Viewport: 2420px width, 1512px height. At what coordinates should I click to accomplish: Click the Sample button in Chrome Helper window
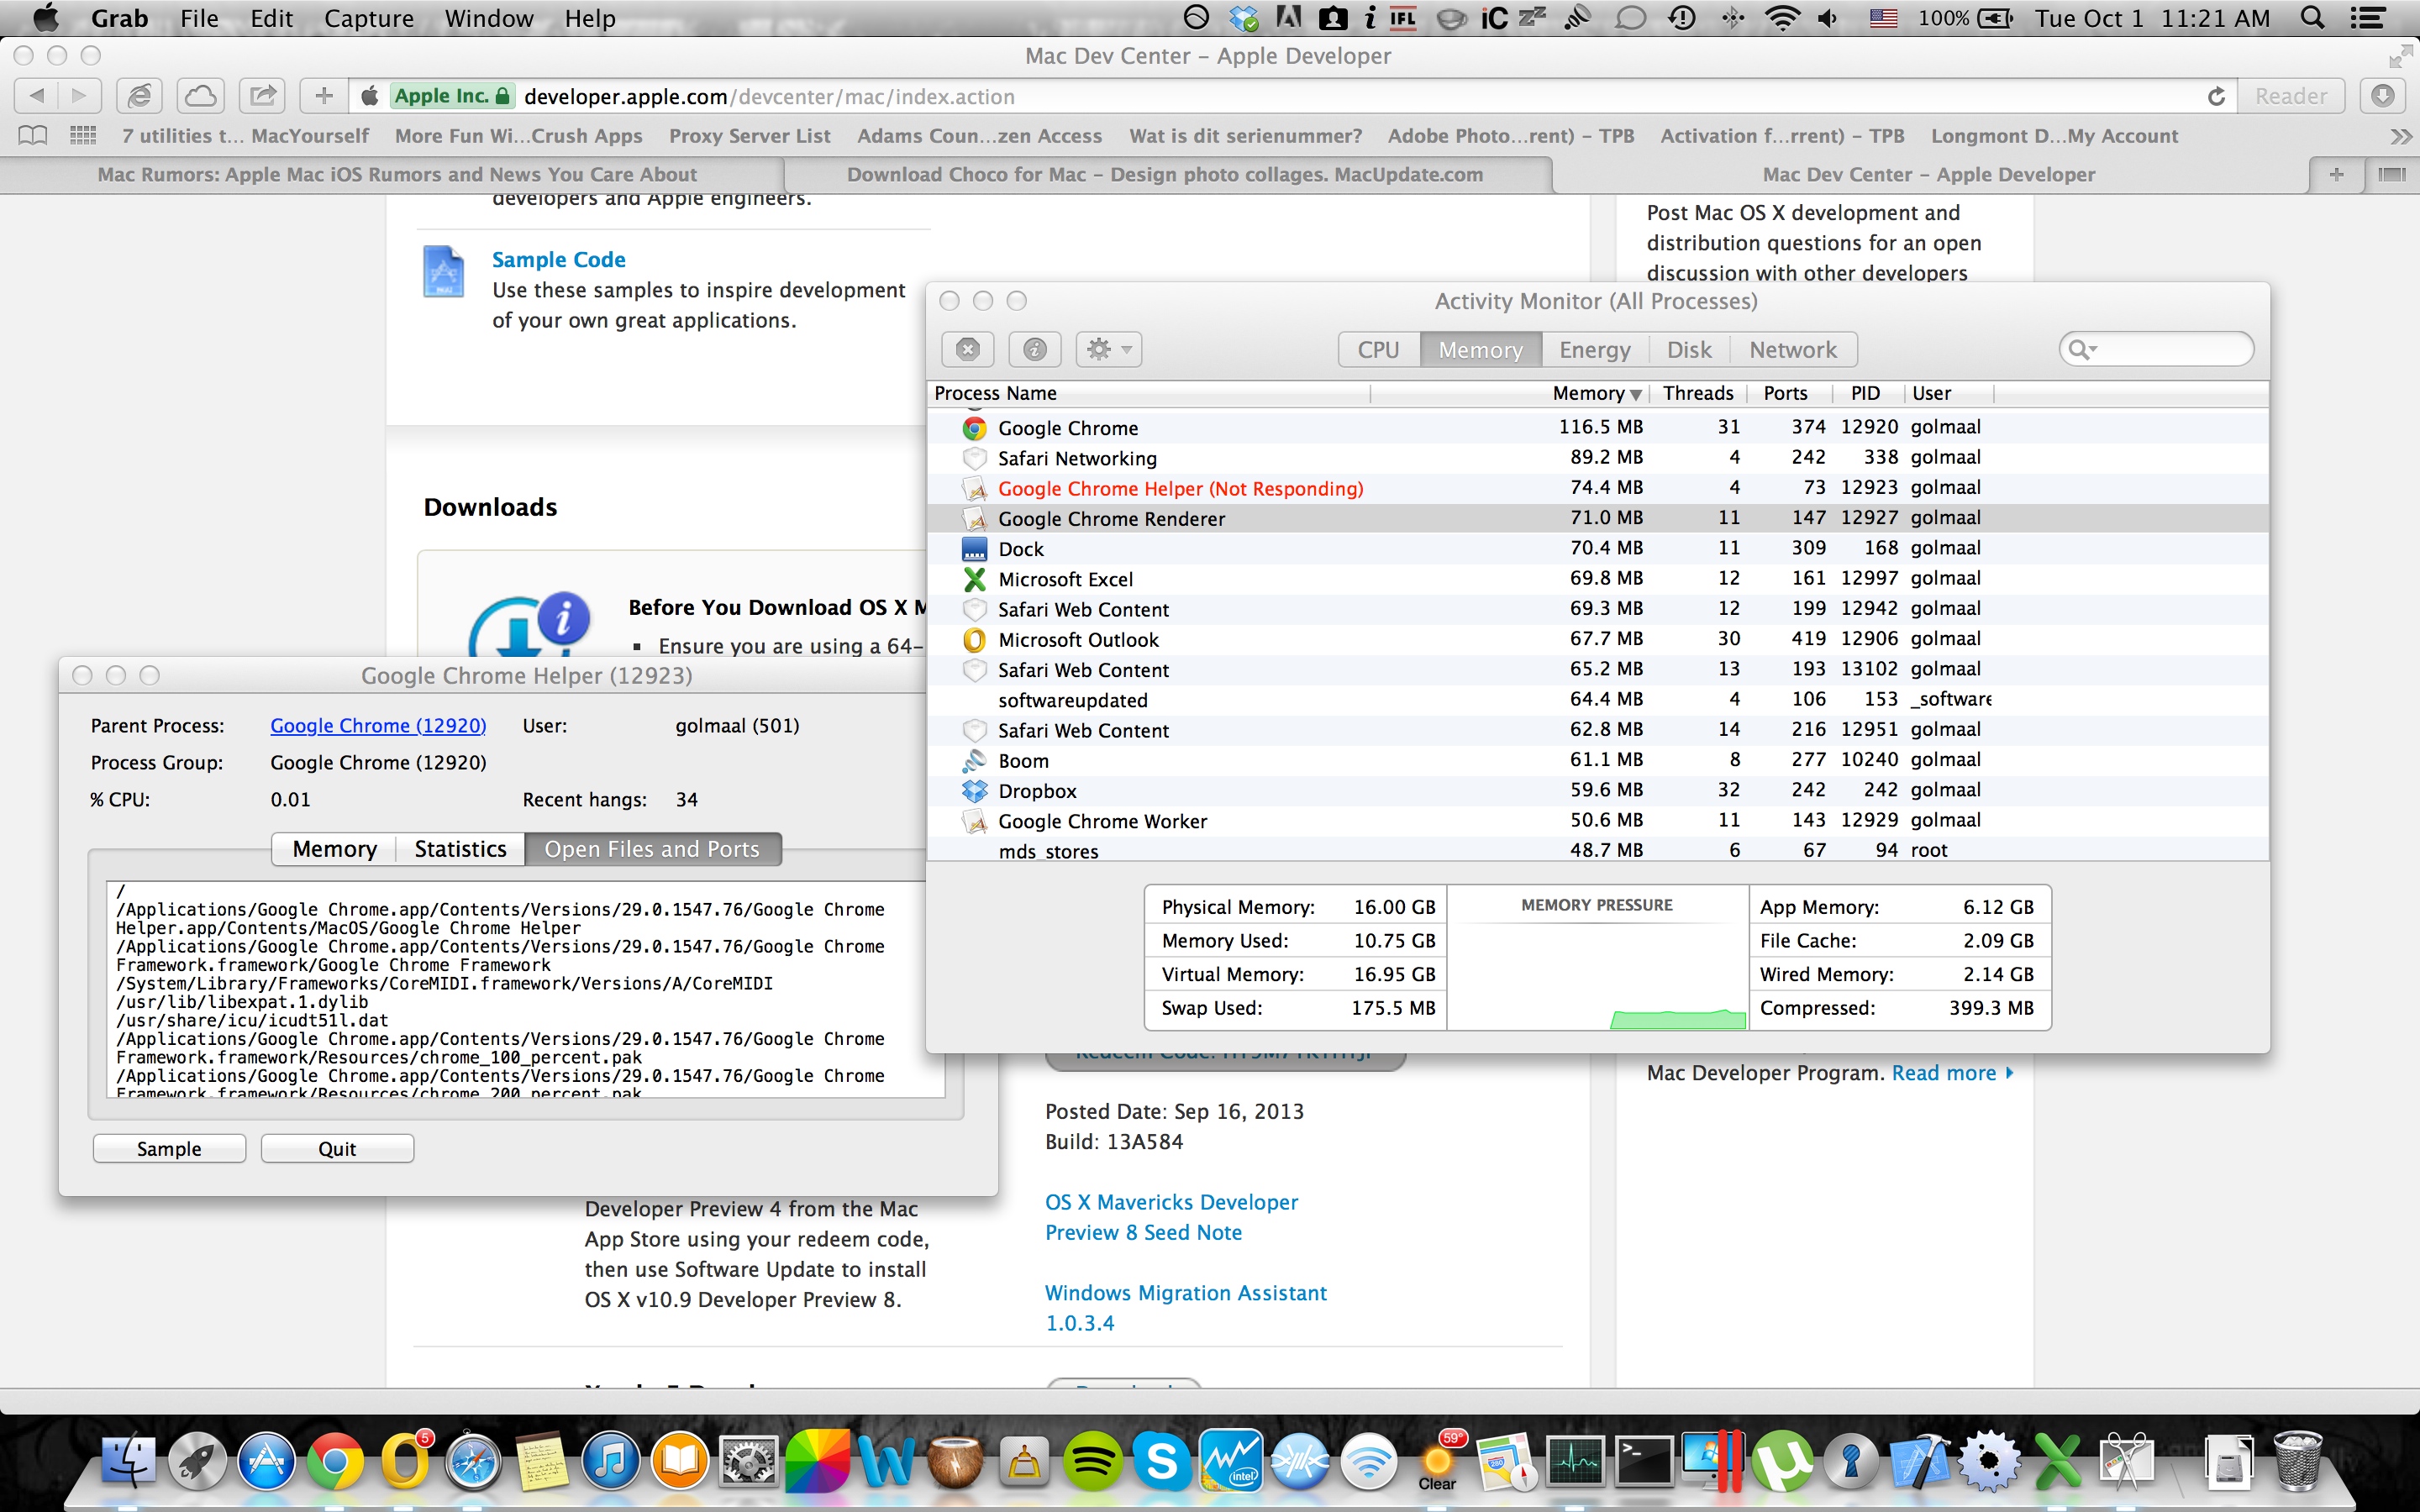point(169,1149)
